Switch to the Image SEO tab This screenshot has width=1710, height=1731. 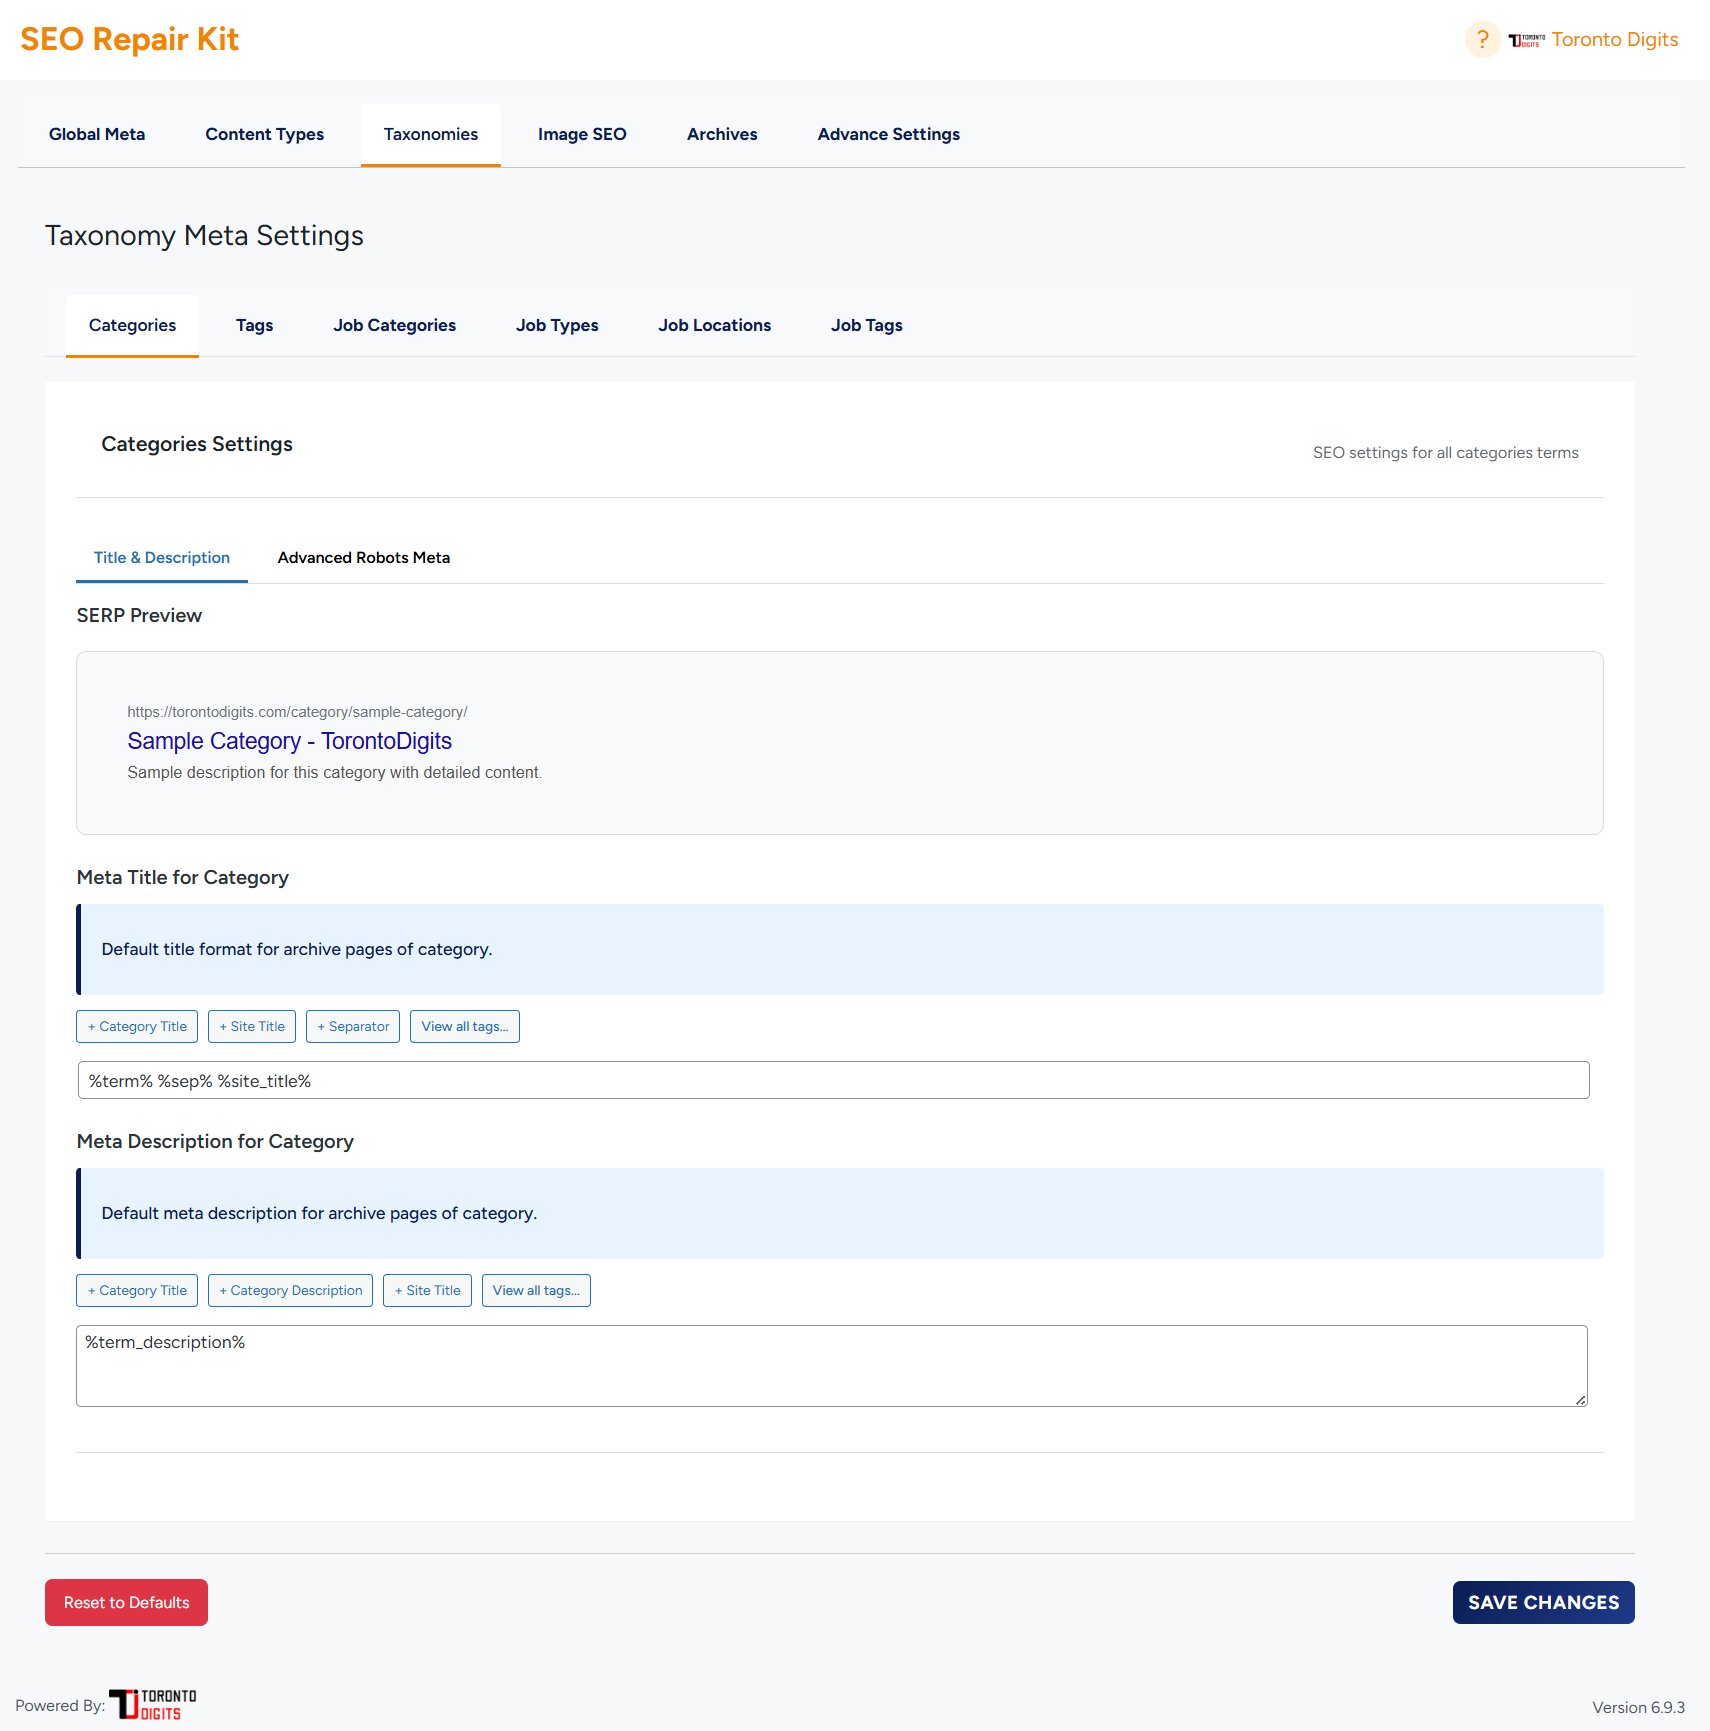pos(582,134)
